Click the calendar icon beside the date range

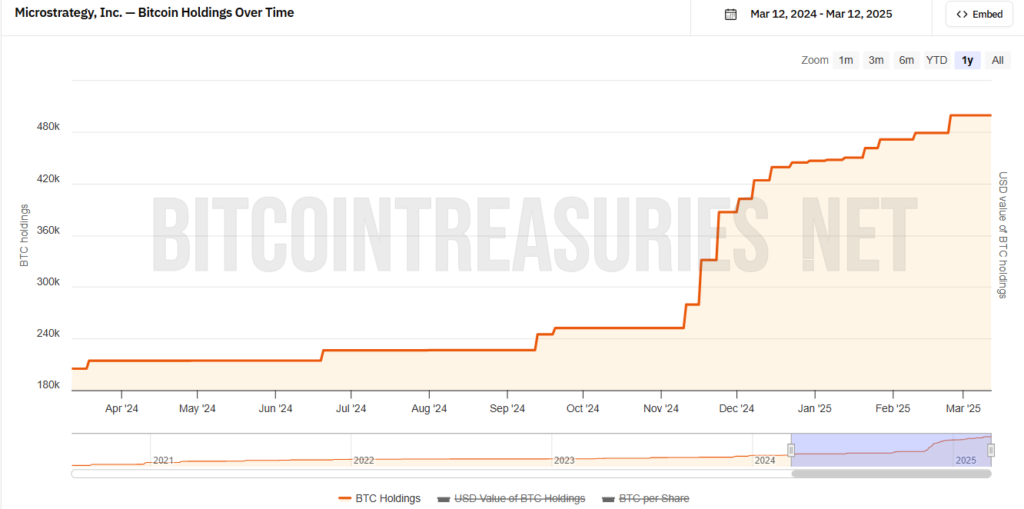(x=731, y=14)
